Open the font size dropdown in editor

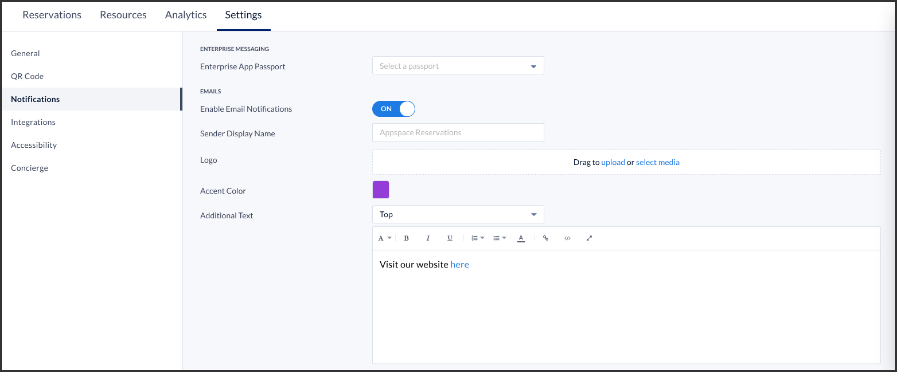click(384, 238)
